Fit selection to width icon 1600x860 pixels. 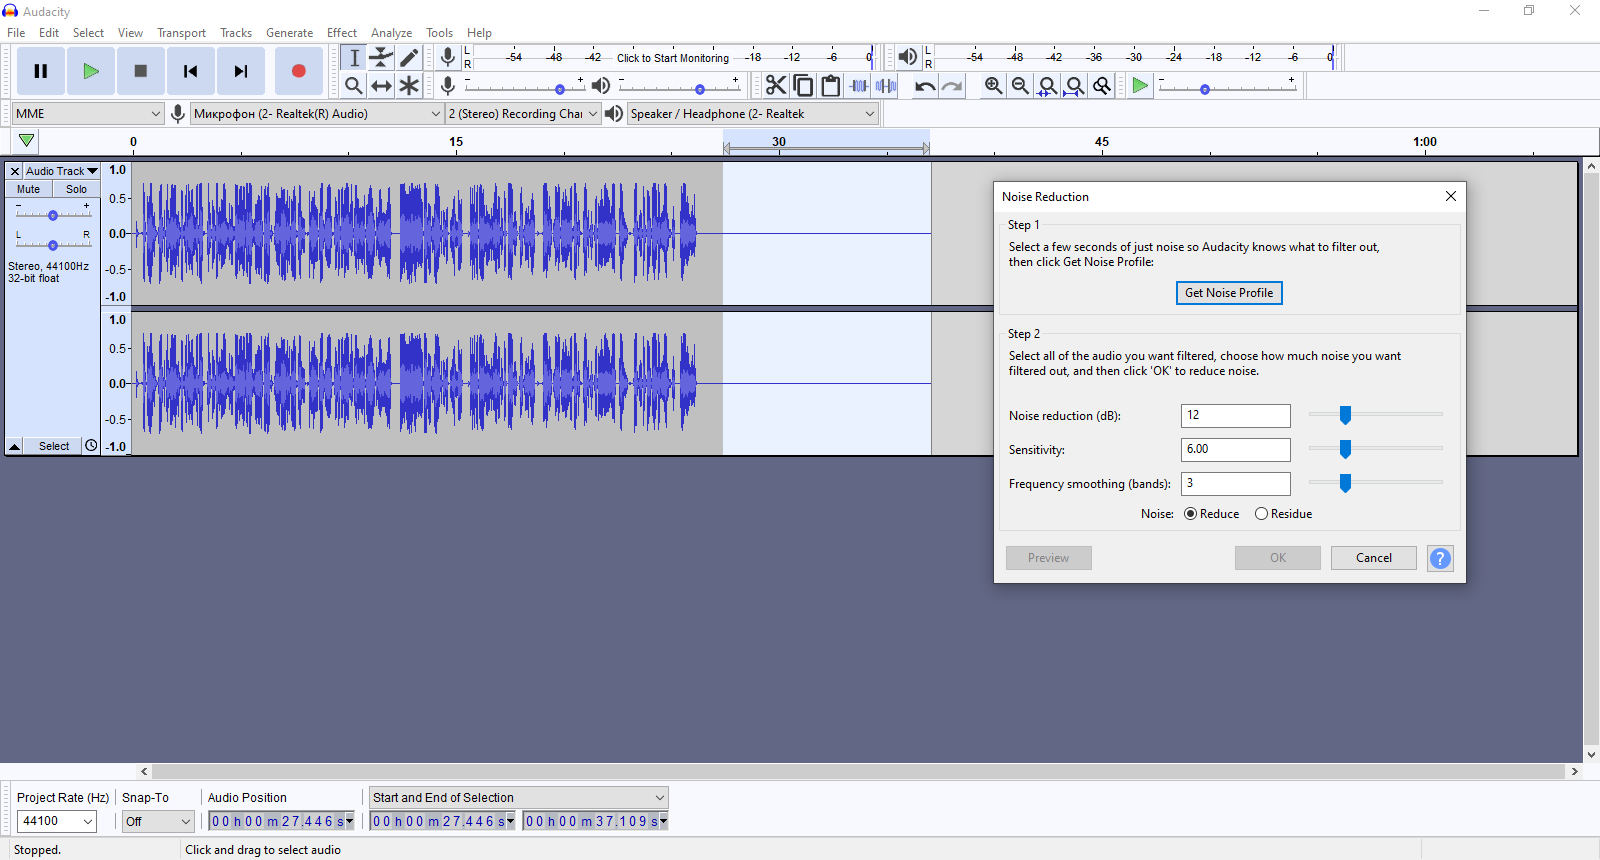1047,86
